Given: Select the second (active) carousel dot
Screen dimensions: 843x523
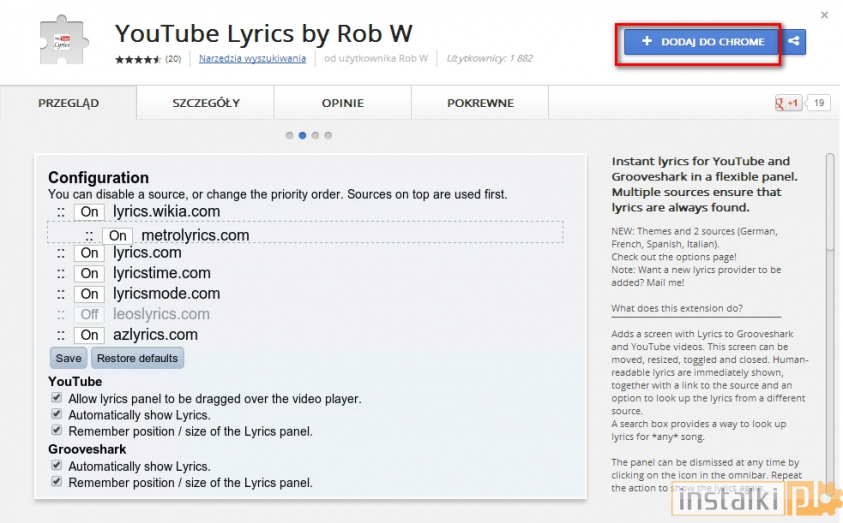Looking at the screenshot, I should tap(302, 135).
